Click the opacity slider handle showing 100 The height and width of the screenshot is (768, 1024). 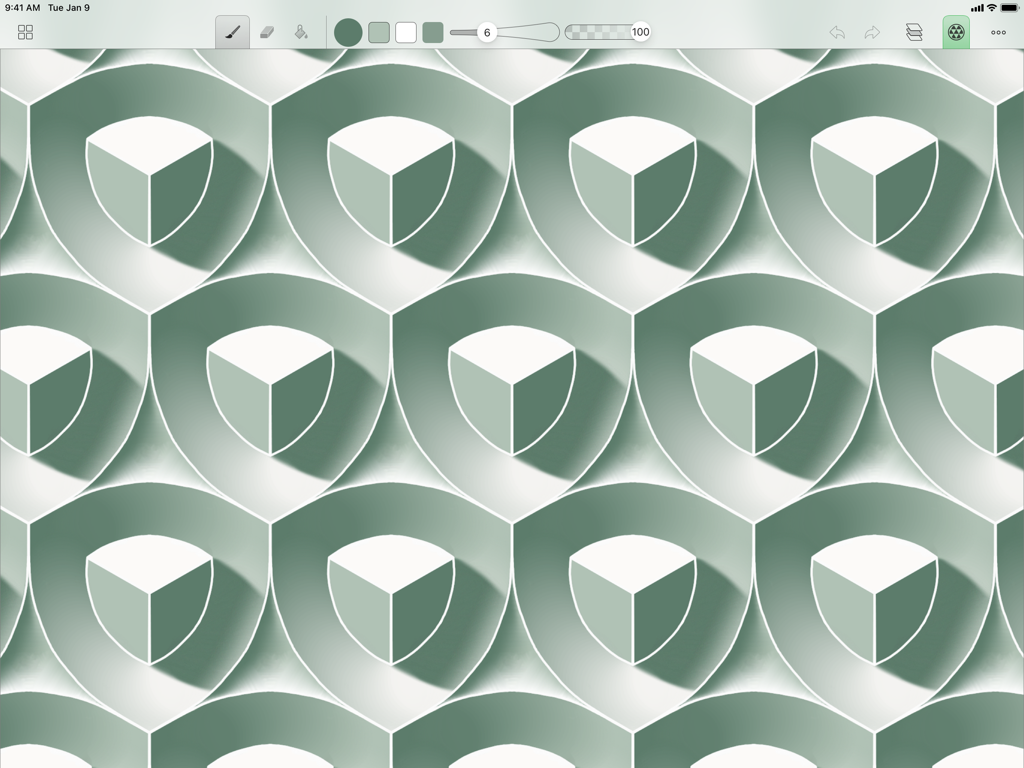pos(640,32)
